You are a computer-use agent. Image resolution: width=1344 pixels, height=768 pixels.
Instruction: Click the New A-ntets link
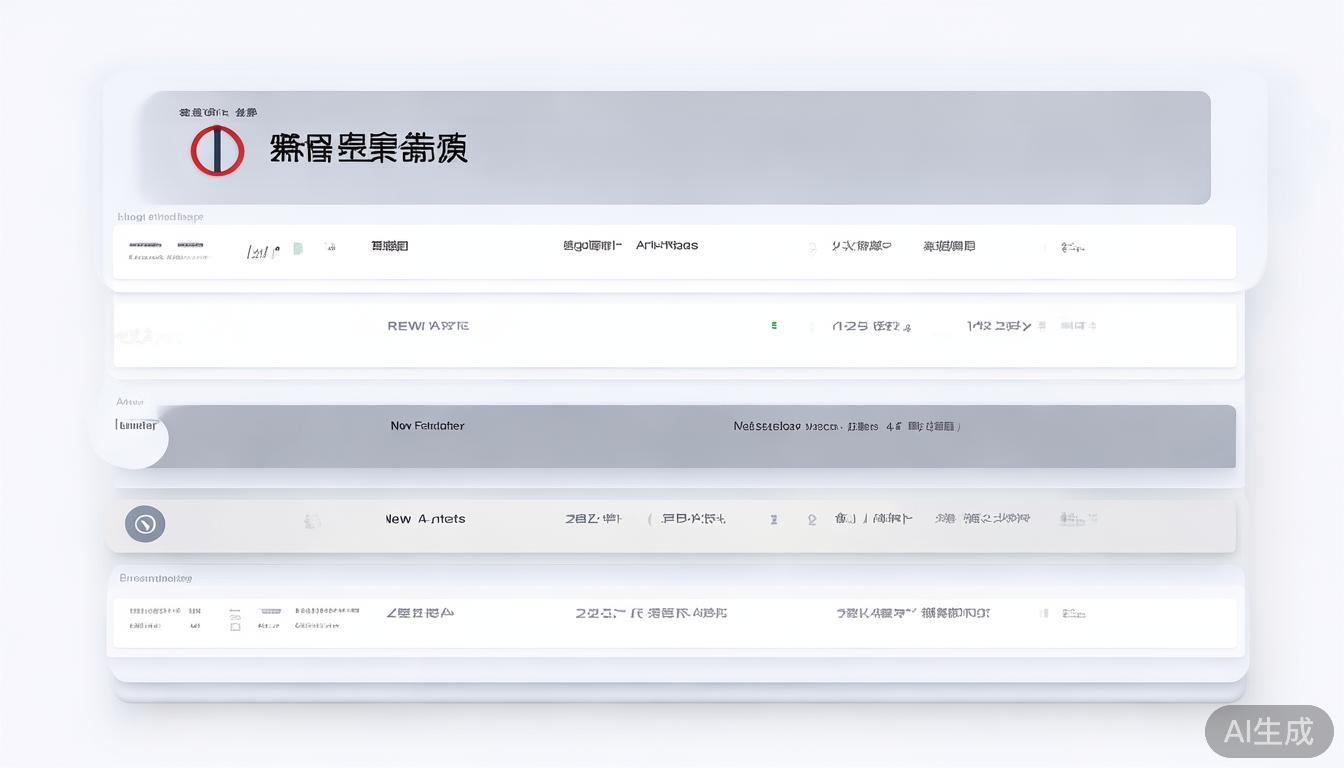coord(427,518)
